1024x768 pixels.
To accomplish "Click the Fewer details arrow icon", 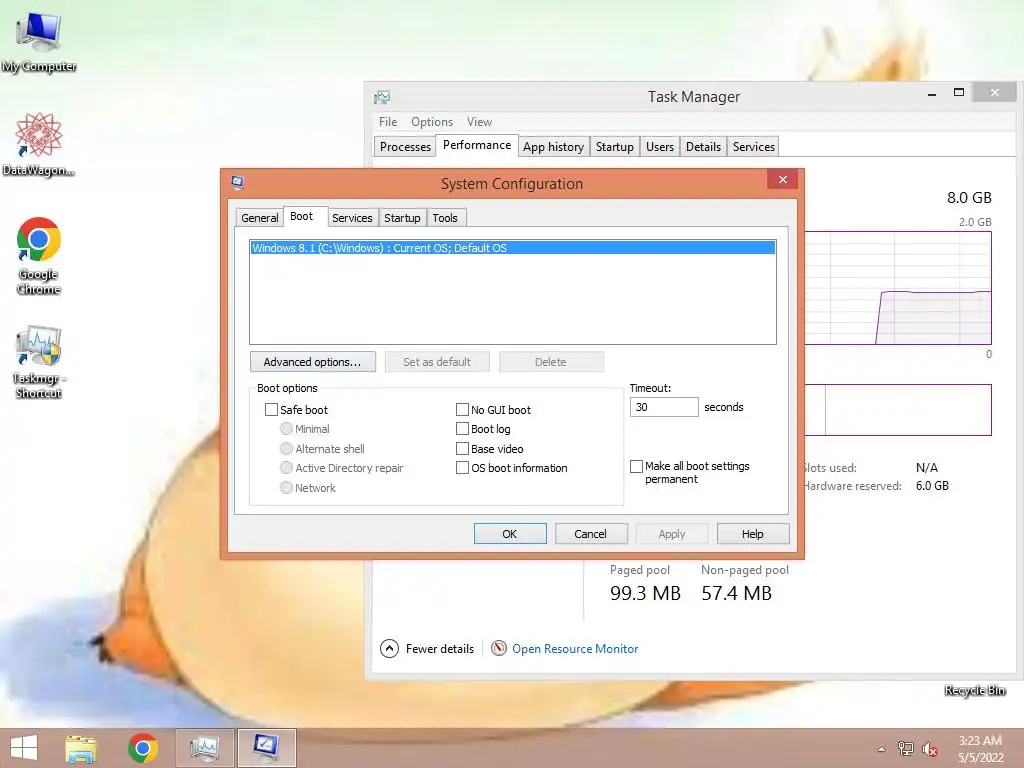I will tap(389, 648).
